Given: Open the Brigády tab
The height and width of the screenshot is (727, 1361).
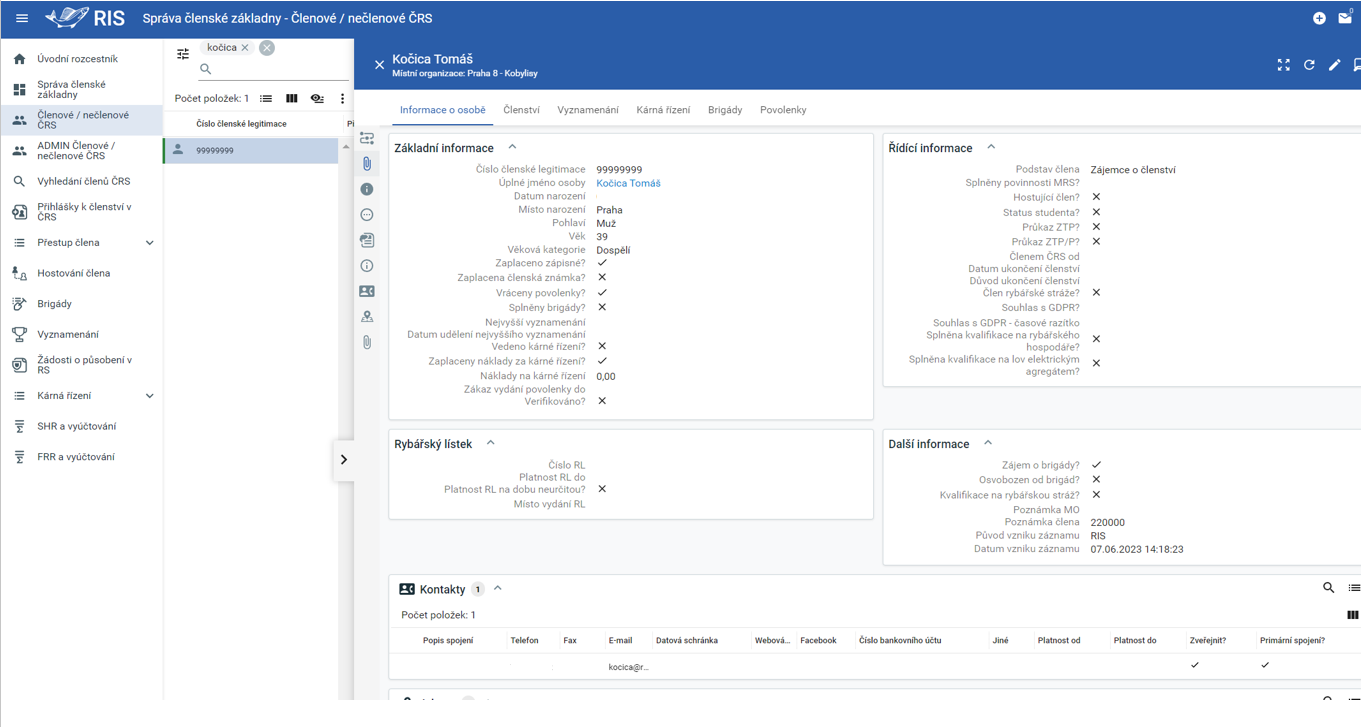Looking at the screenshot, I should [x=725, y=110].
